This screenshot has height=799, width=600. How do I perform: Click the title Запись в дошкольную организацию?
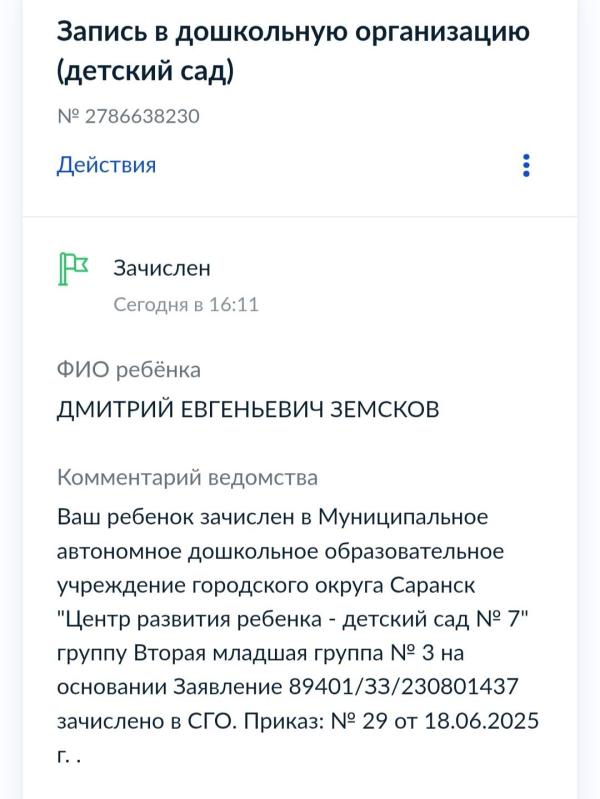click(x=292, y=32)
